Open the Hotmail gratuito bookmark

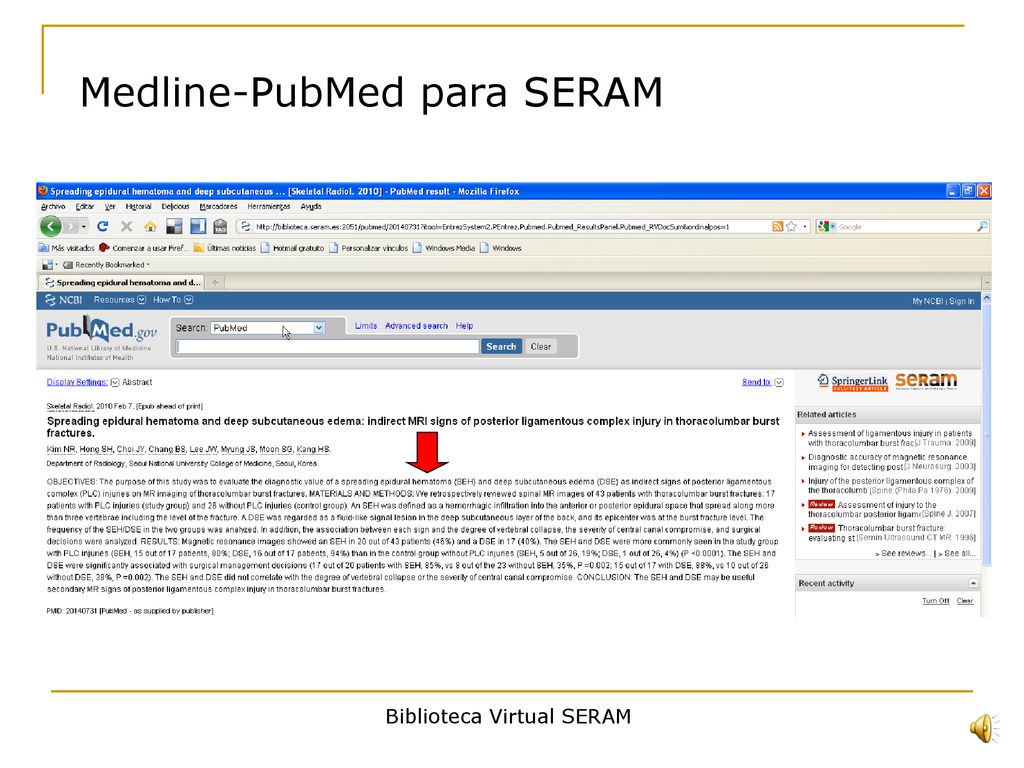pos(293,248)
